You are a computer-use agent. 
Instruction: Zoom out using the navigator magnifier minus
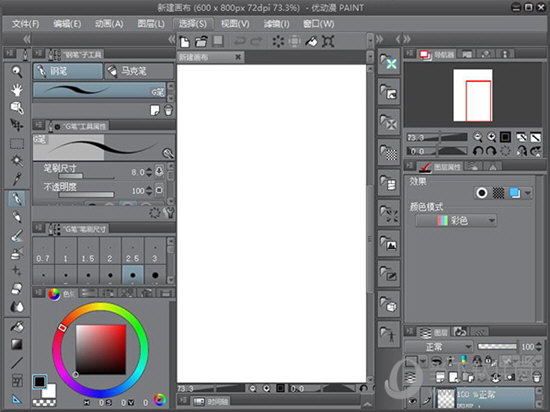click(477, 137)
